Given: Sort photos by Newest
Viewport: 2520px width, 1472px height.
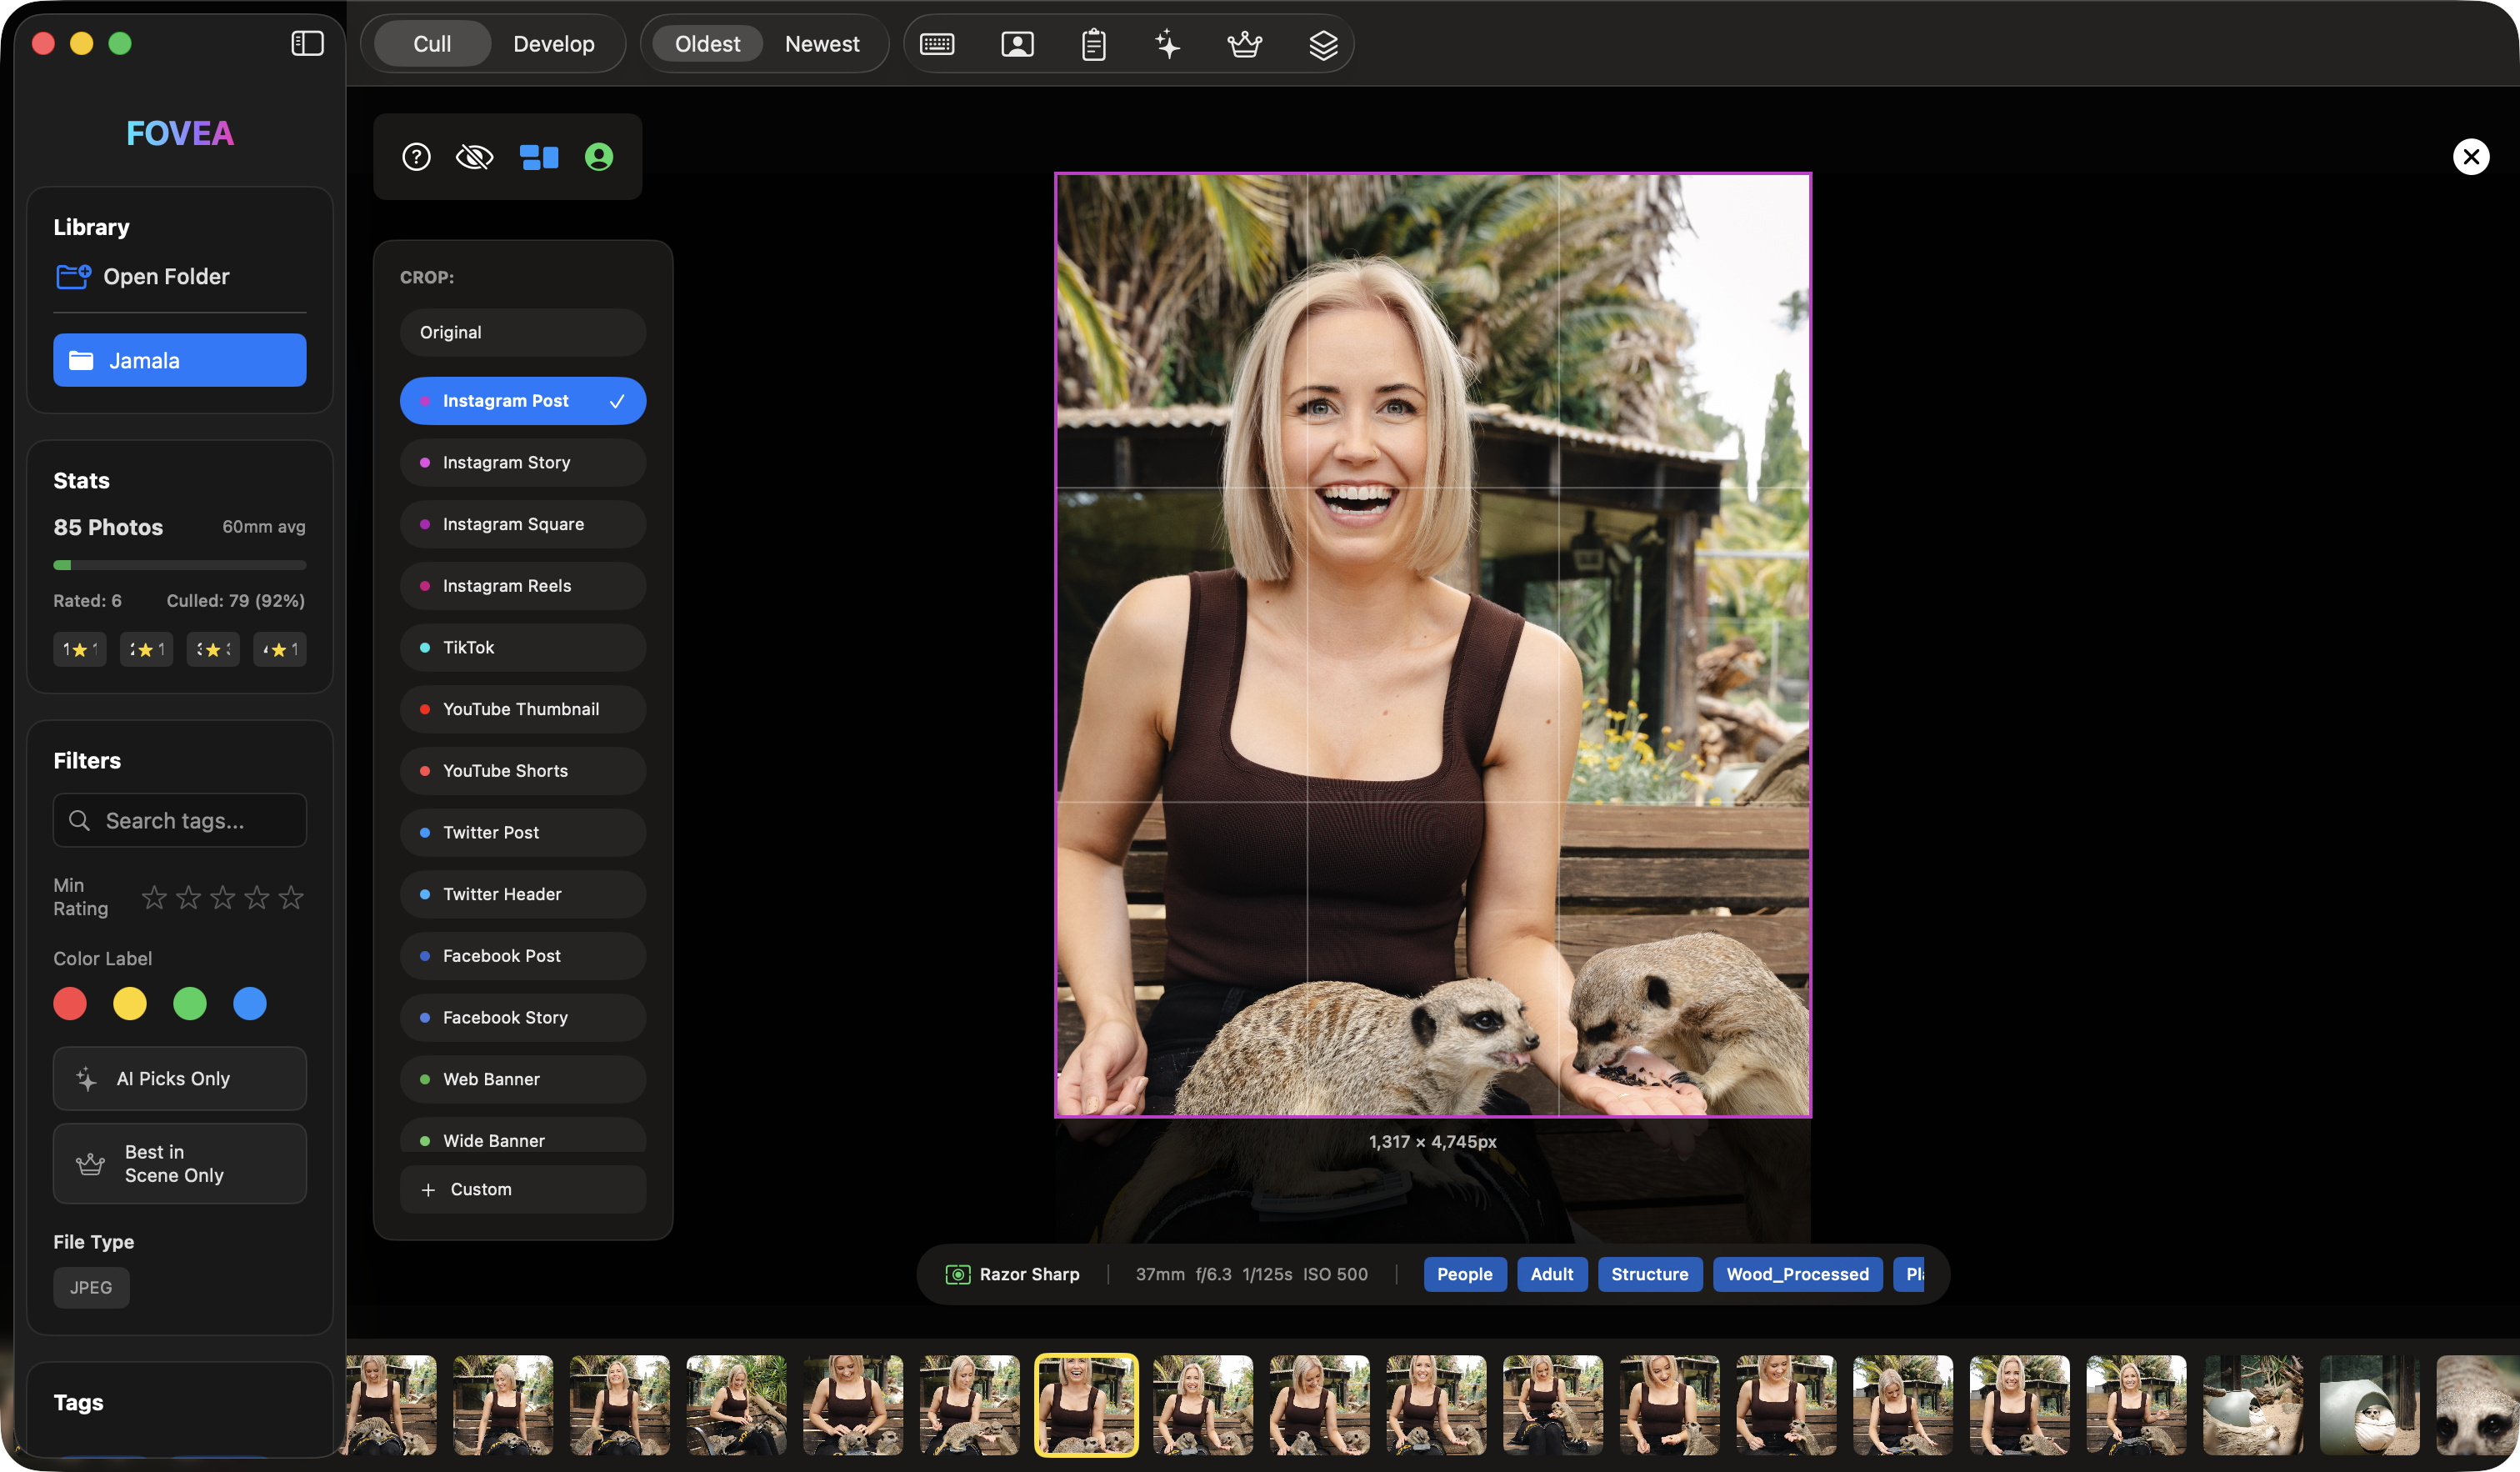Looking at the screenshot, I should tap(821, 44).
